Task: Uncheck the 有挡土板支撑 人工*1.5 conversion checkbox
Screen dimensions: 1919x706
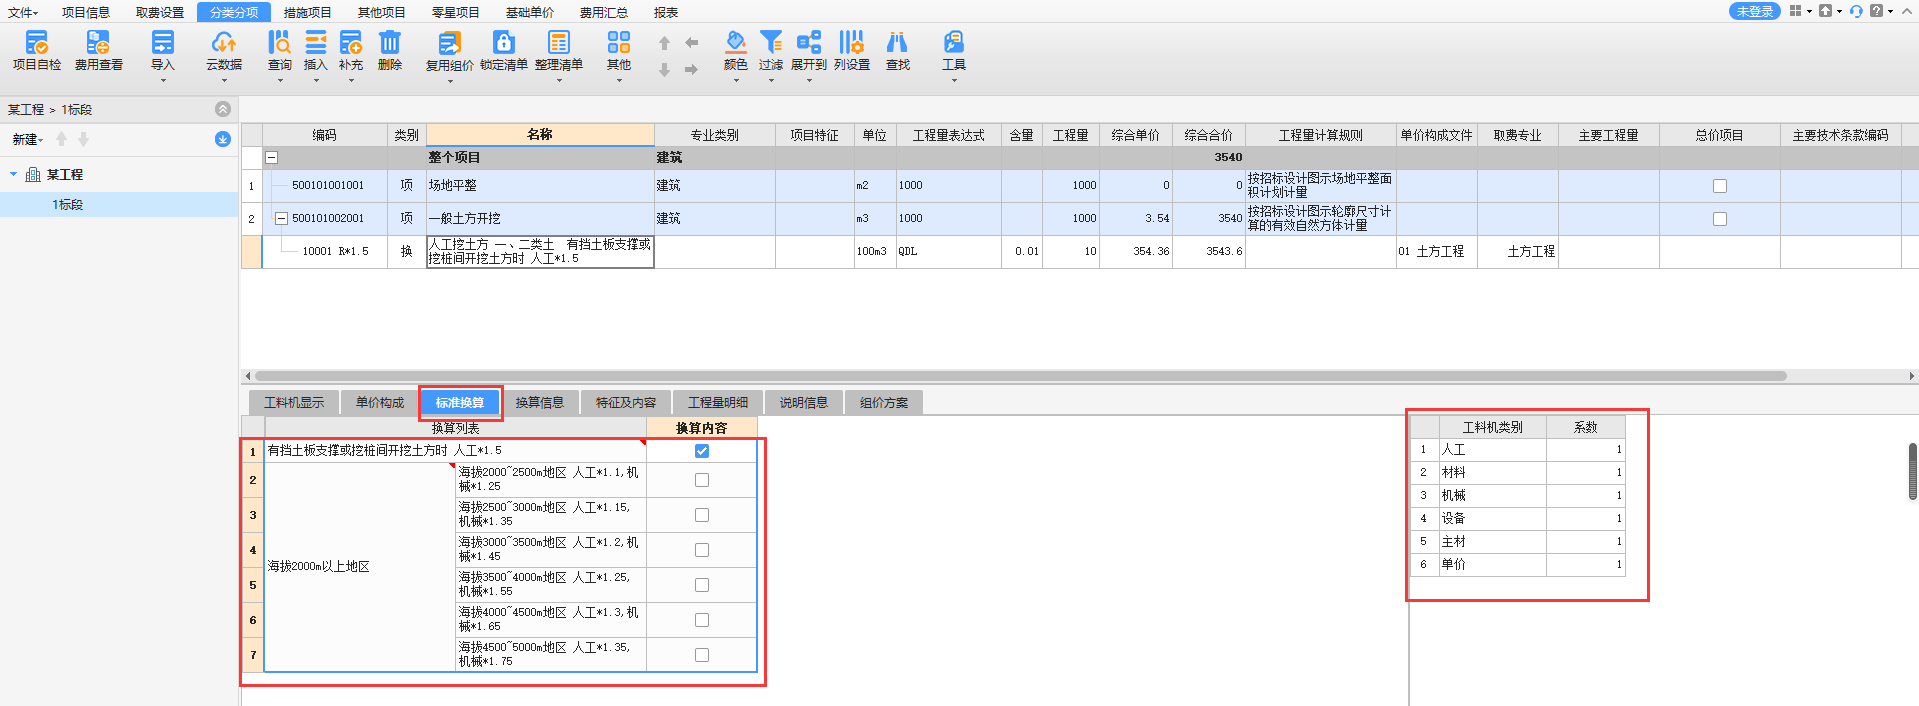Action: pyautogui.click(x=702, y=451)
